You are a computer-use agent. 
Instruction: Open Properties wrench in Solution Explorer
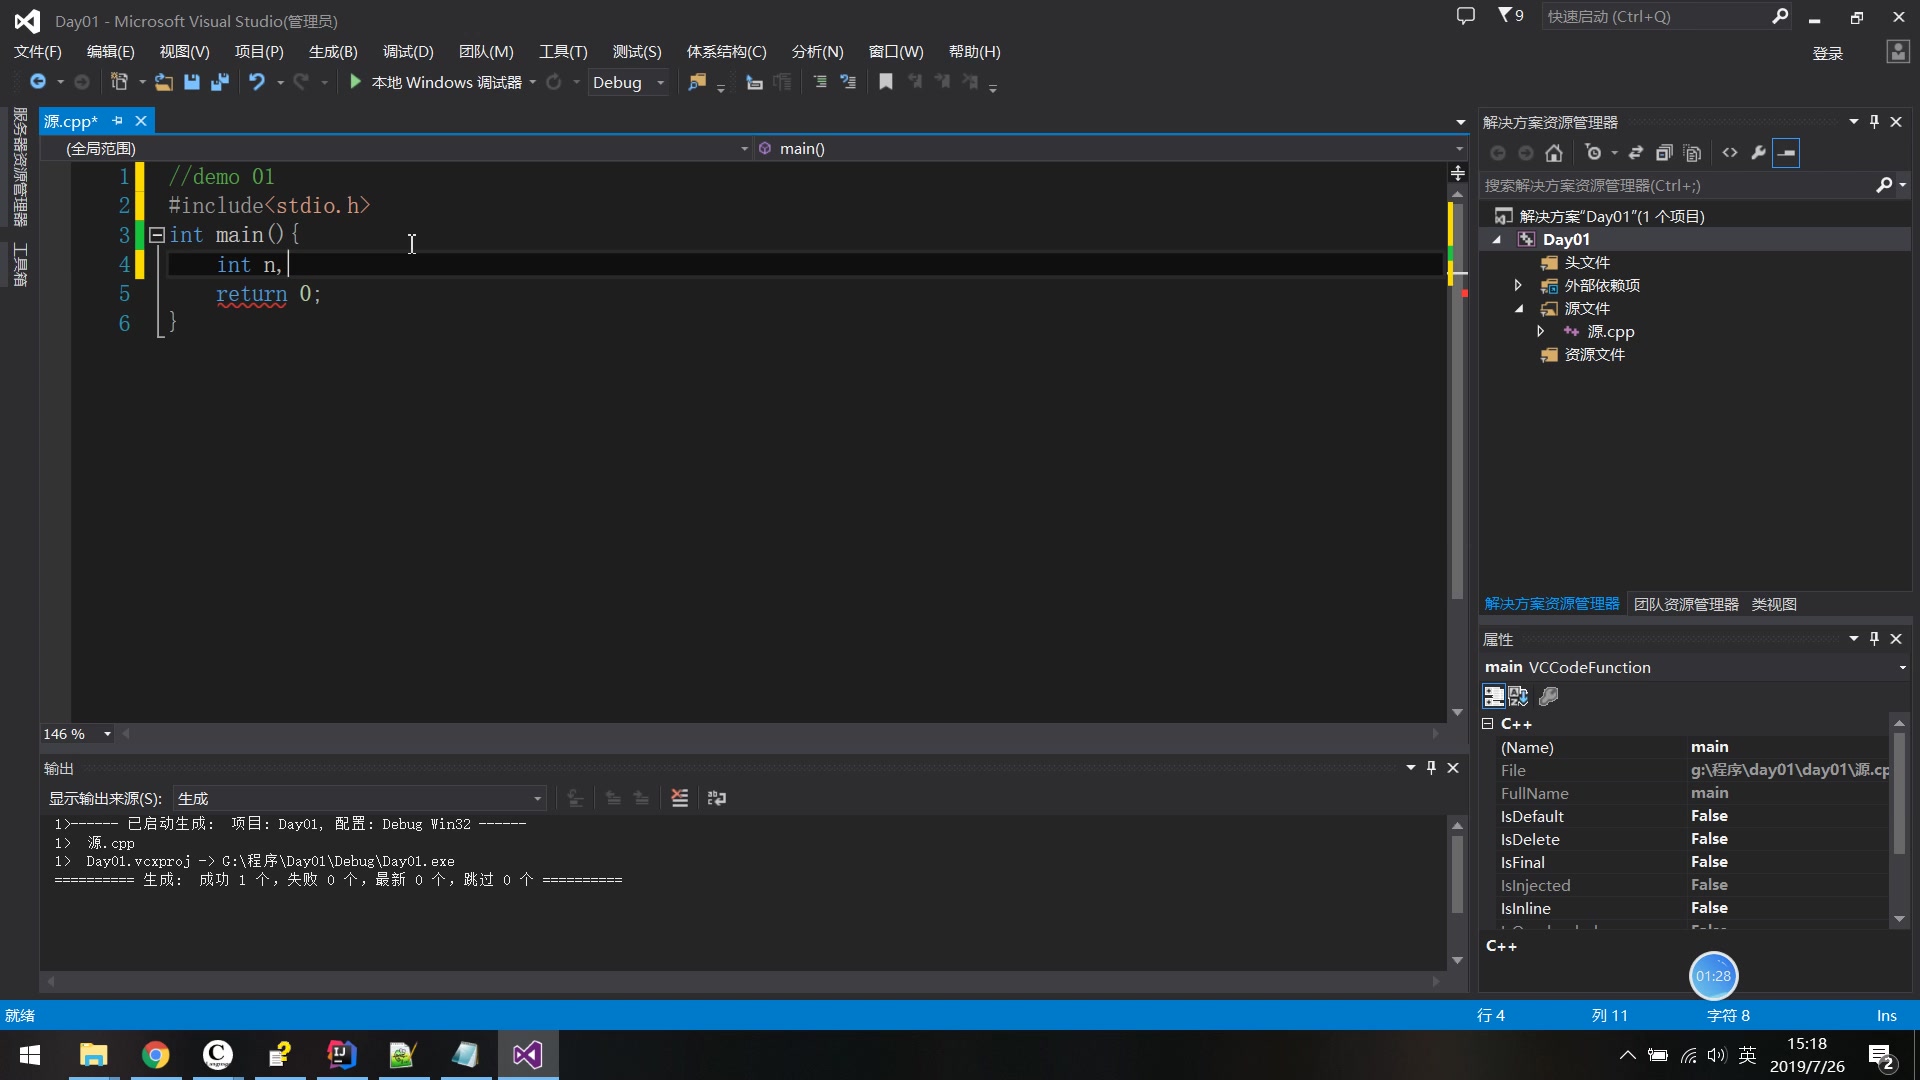(1758, 153)
